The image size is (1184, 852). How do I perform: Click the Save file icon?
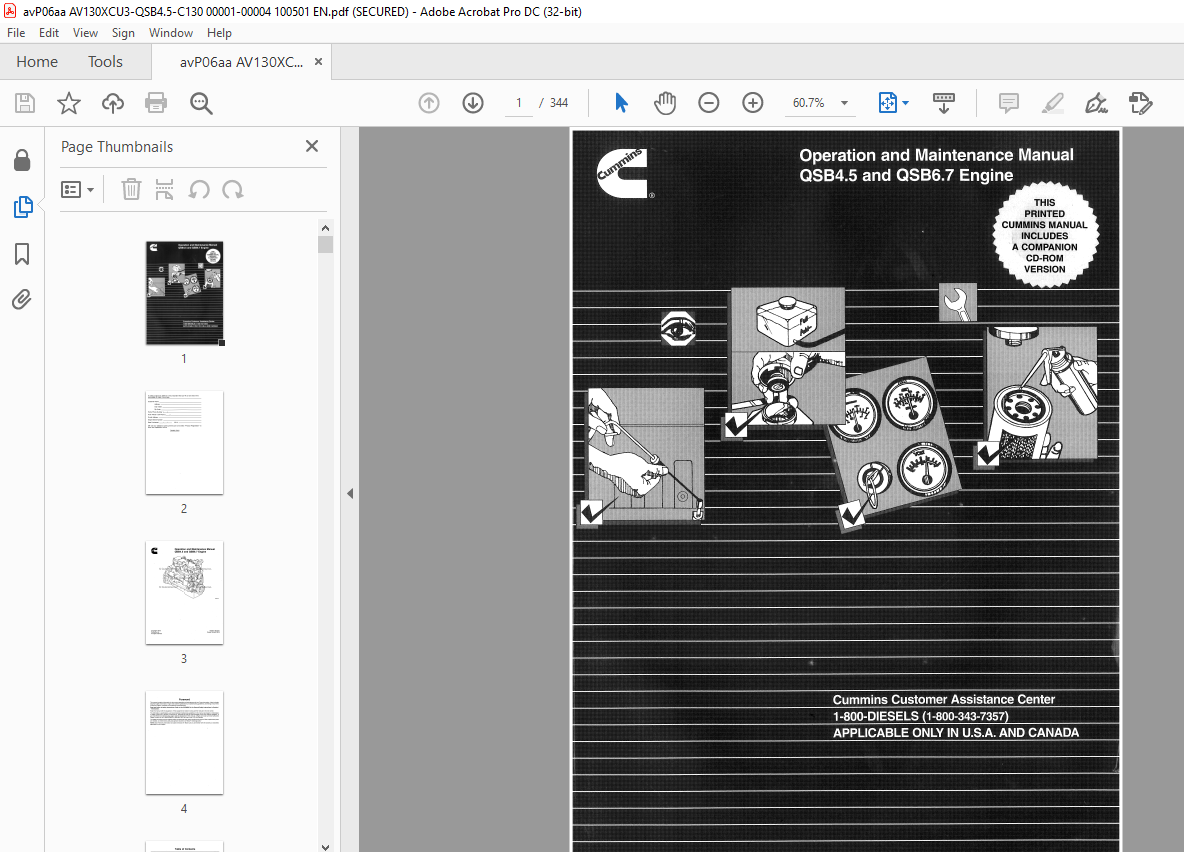coord(25,103)
